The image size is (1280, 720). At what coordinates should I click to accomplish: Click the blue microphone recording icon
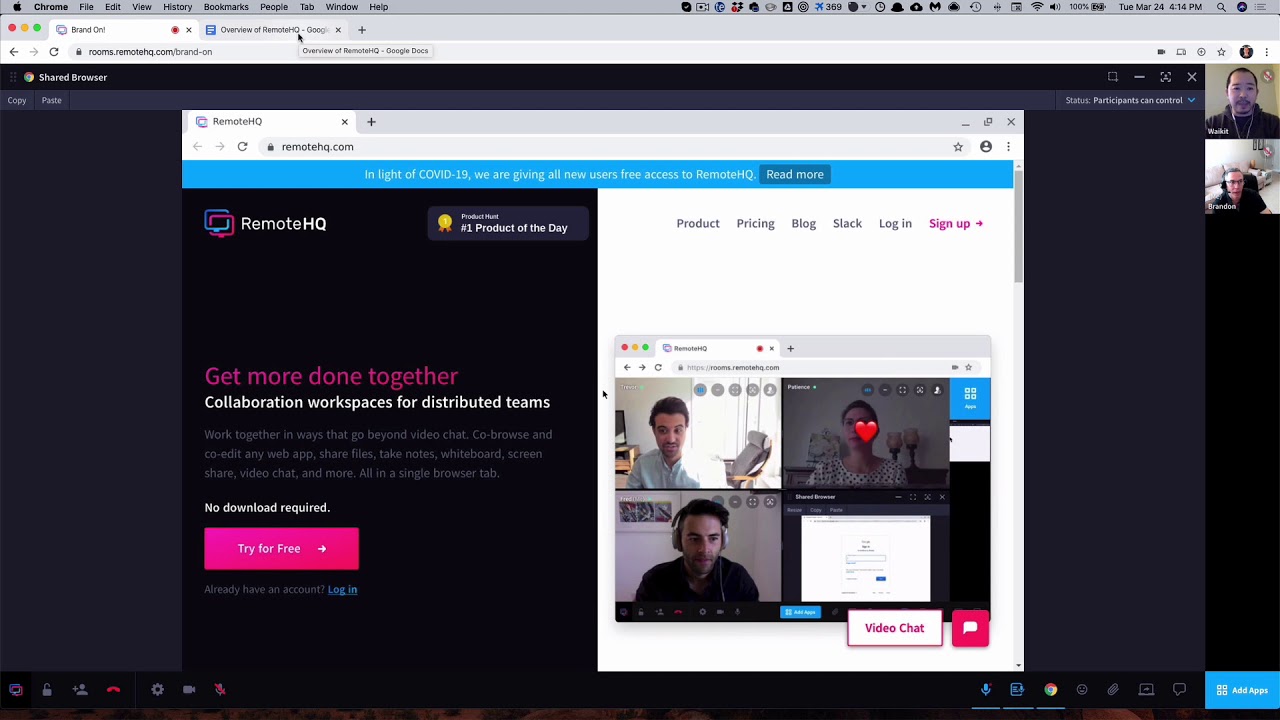pos(986,690)
